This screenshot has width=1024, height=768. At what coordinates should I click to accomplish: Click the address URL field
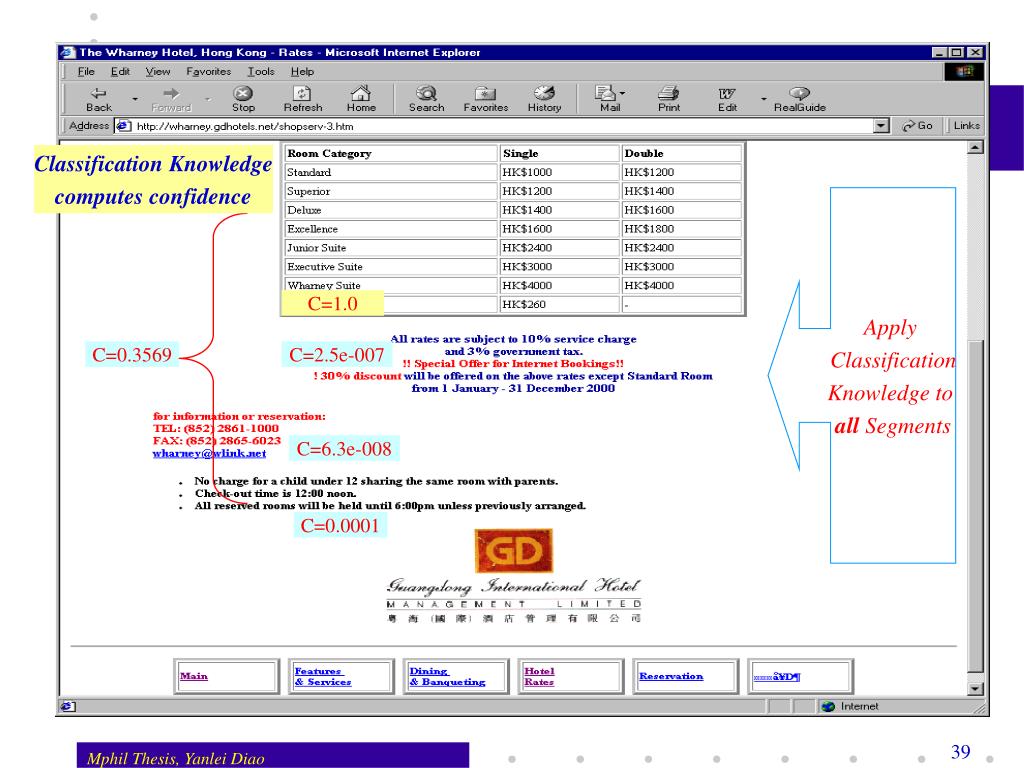click(x=503, y=126)
